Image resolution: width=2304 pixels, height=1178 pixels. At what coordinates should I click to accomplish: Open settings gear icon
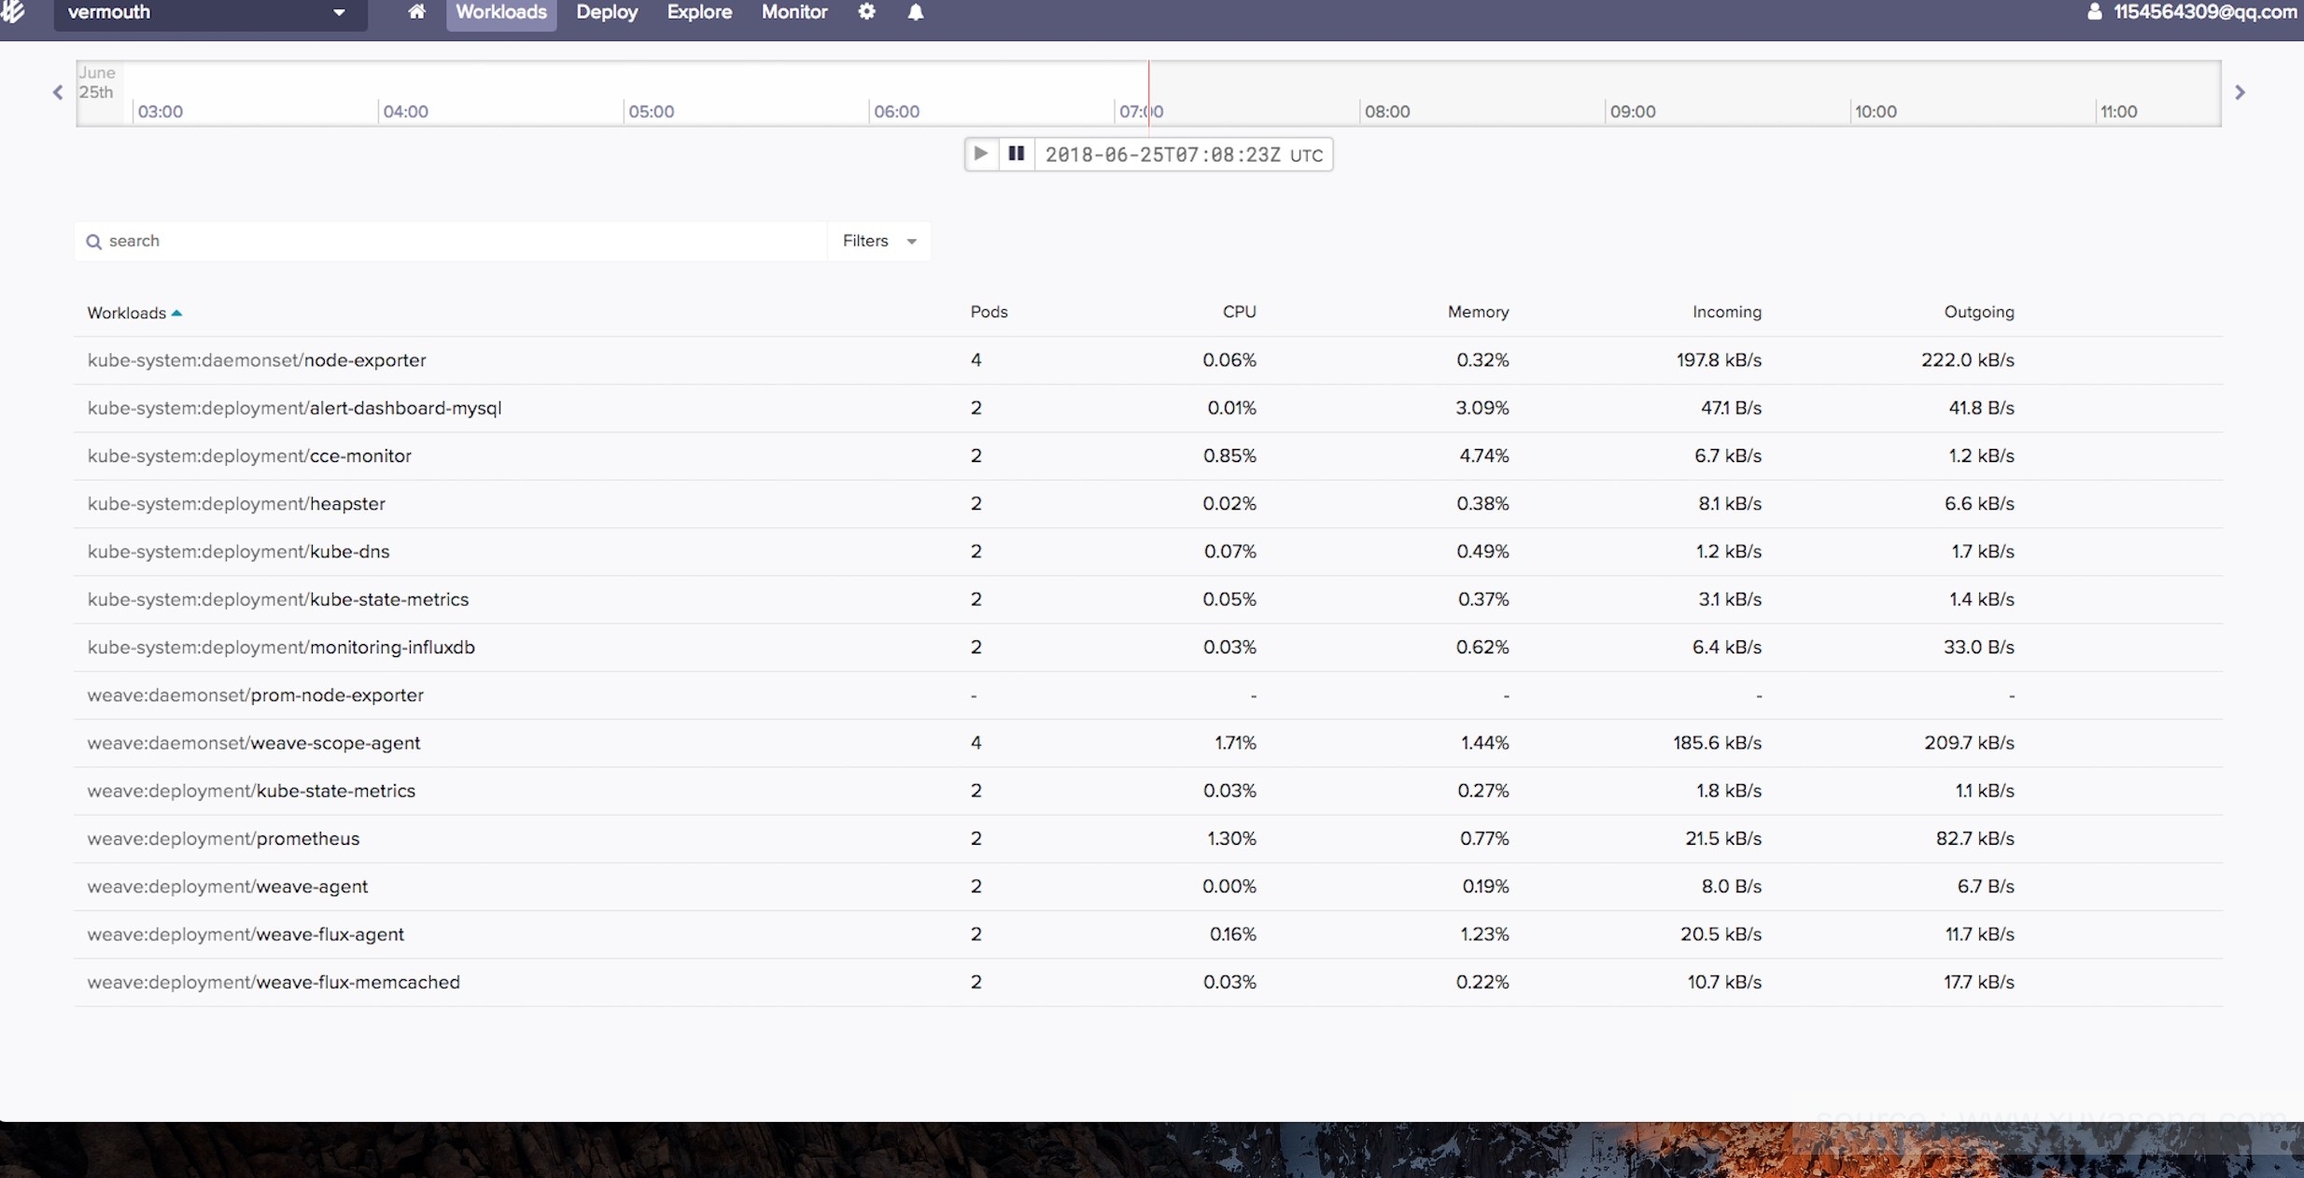(867, 12)
